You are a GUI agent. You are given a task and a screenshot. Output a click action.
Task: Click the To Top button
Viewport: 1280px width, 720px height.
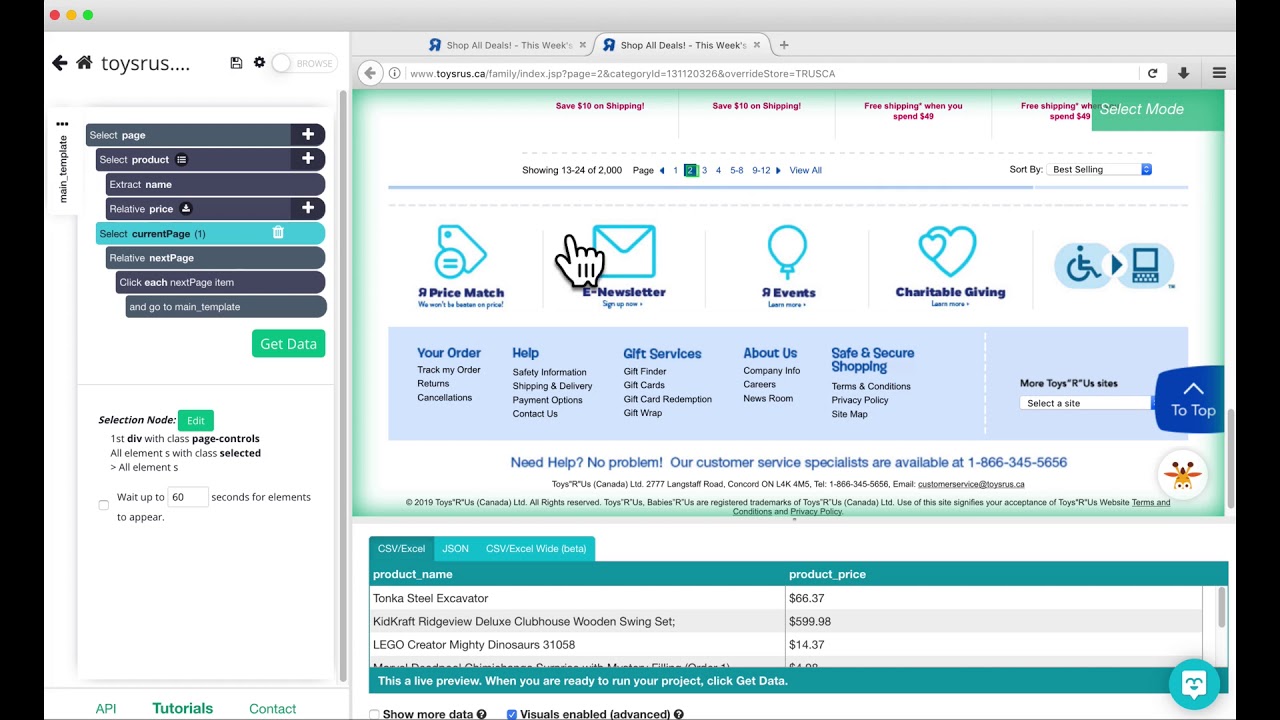point(1192,399)
